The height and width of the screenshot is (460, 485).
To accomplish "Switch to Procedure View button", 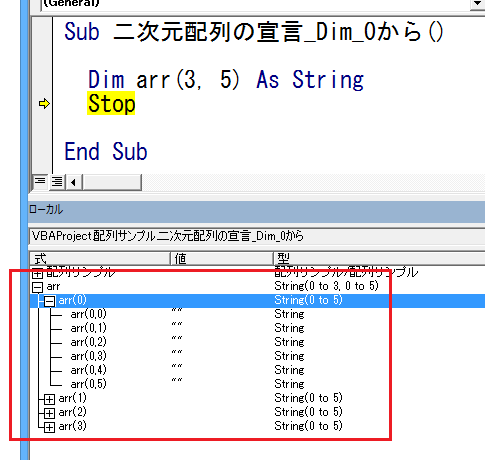I will coord(40,182).
